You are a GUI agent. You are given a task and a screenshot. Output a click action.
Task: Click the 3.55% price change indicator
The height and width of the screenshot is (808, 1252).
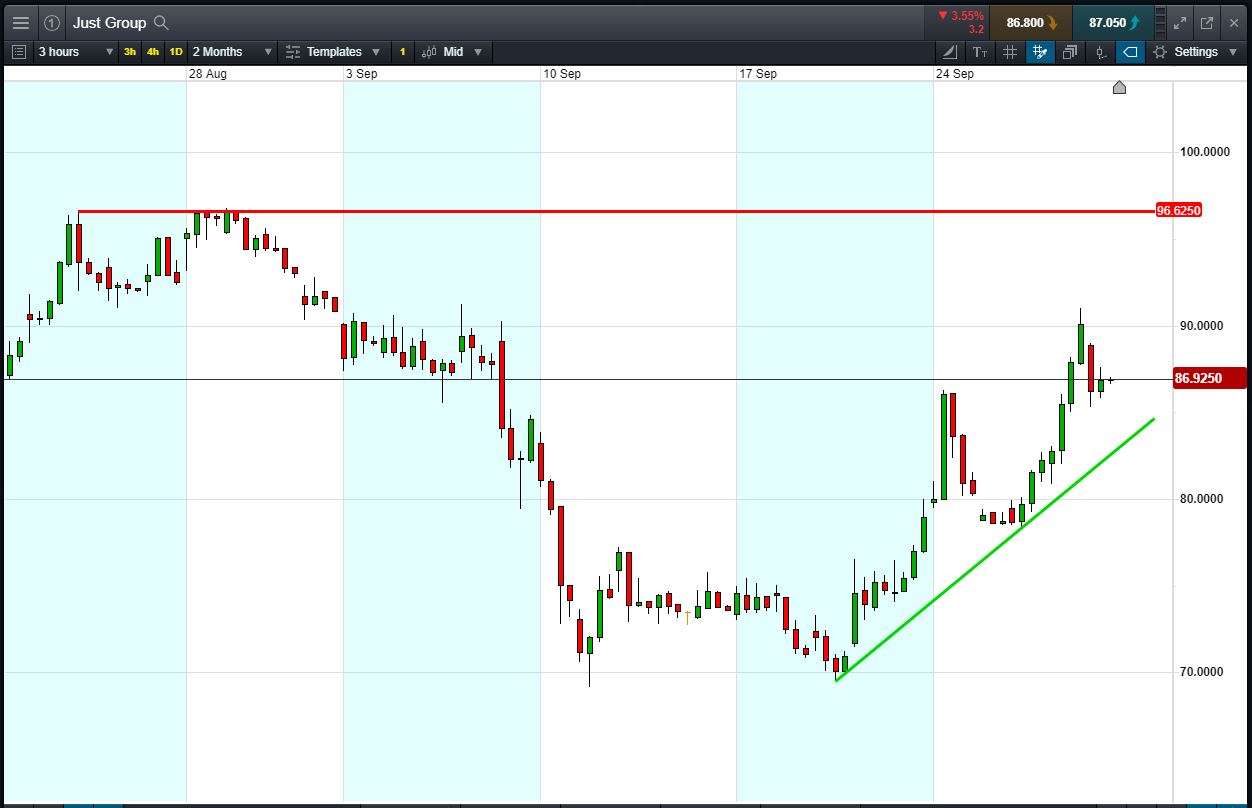(961, 16)
